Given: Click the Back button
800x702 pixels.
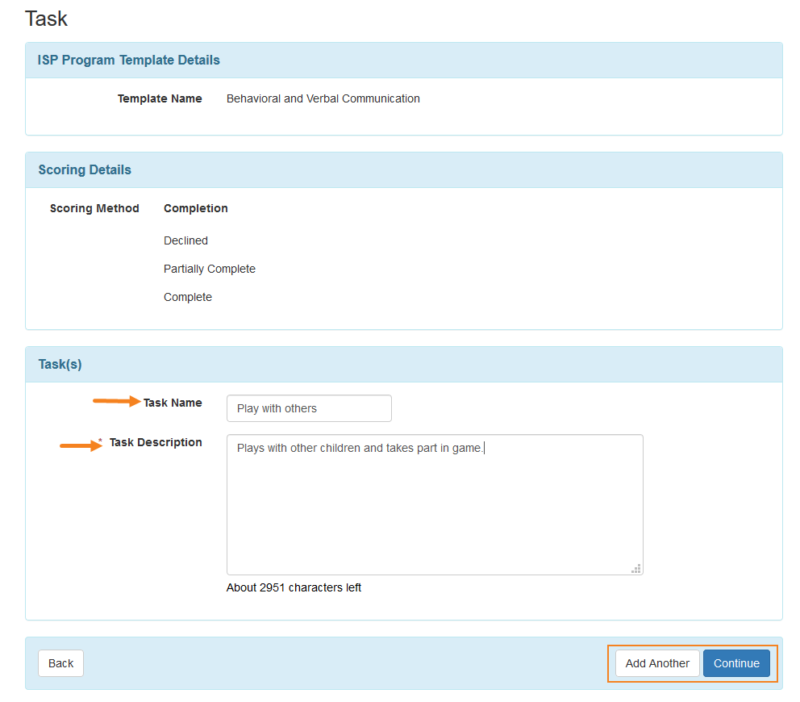Looking at the screenshot, I should [60, 663].
